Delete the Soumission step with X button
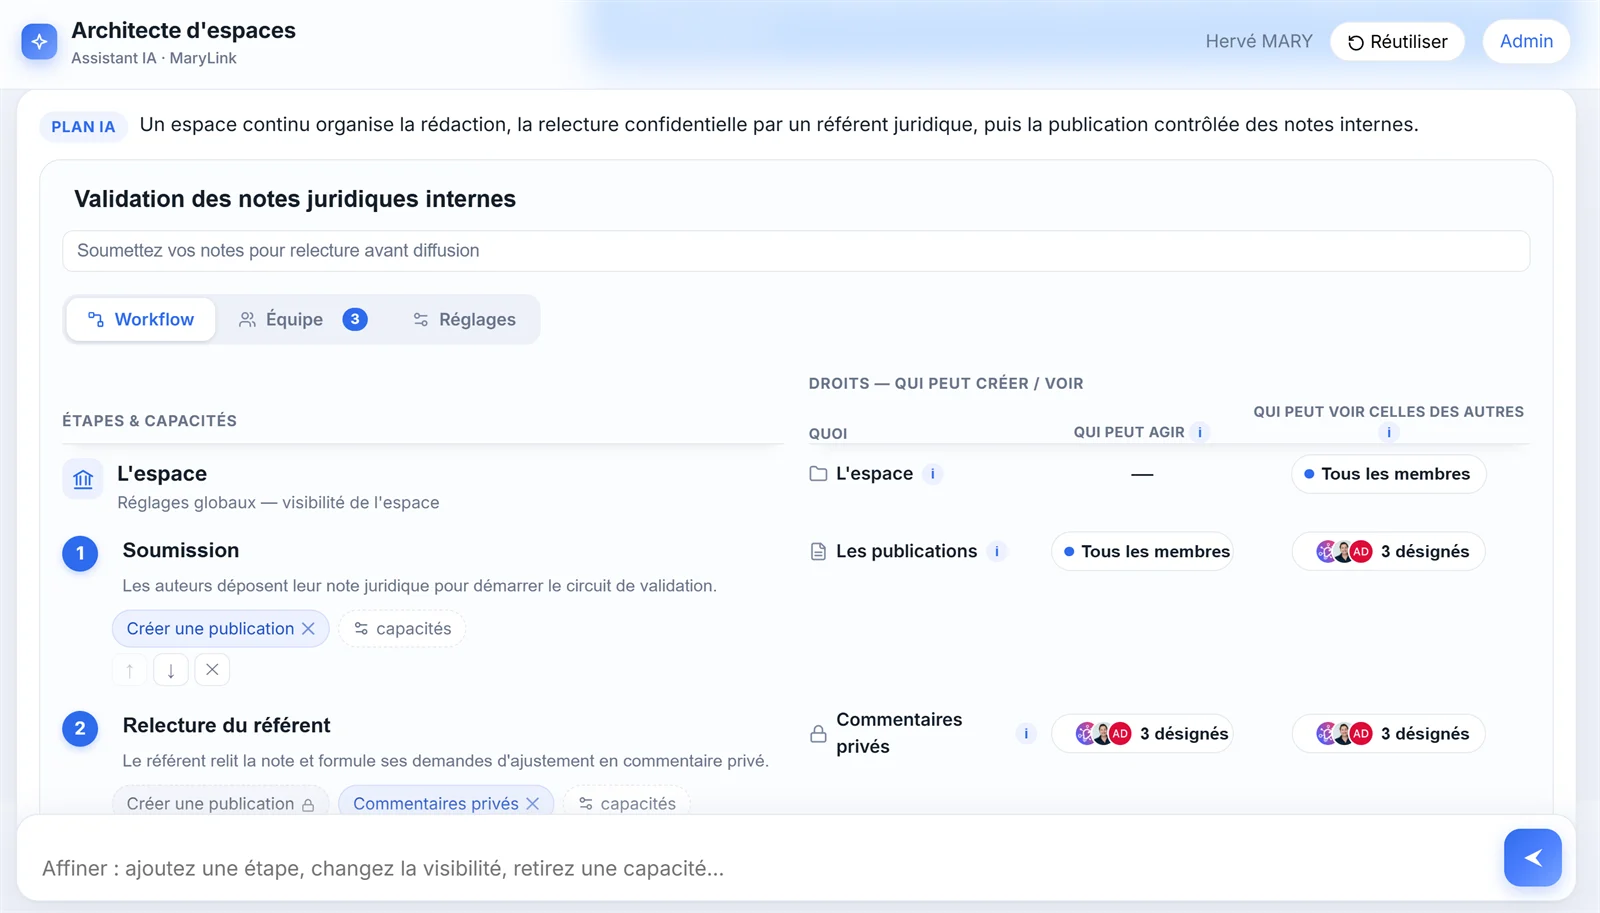 (212, 670)
